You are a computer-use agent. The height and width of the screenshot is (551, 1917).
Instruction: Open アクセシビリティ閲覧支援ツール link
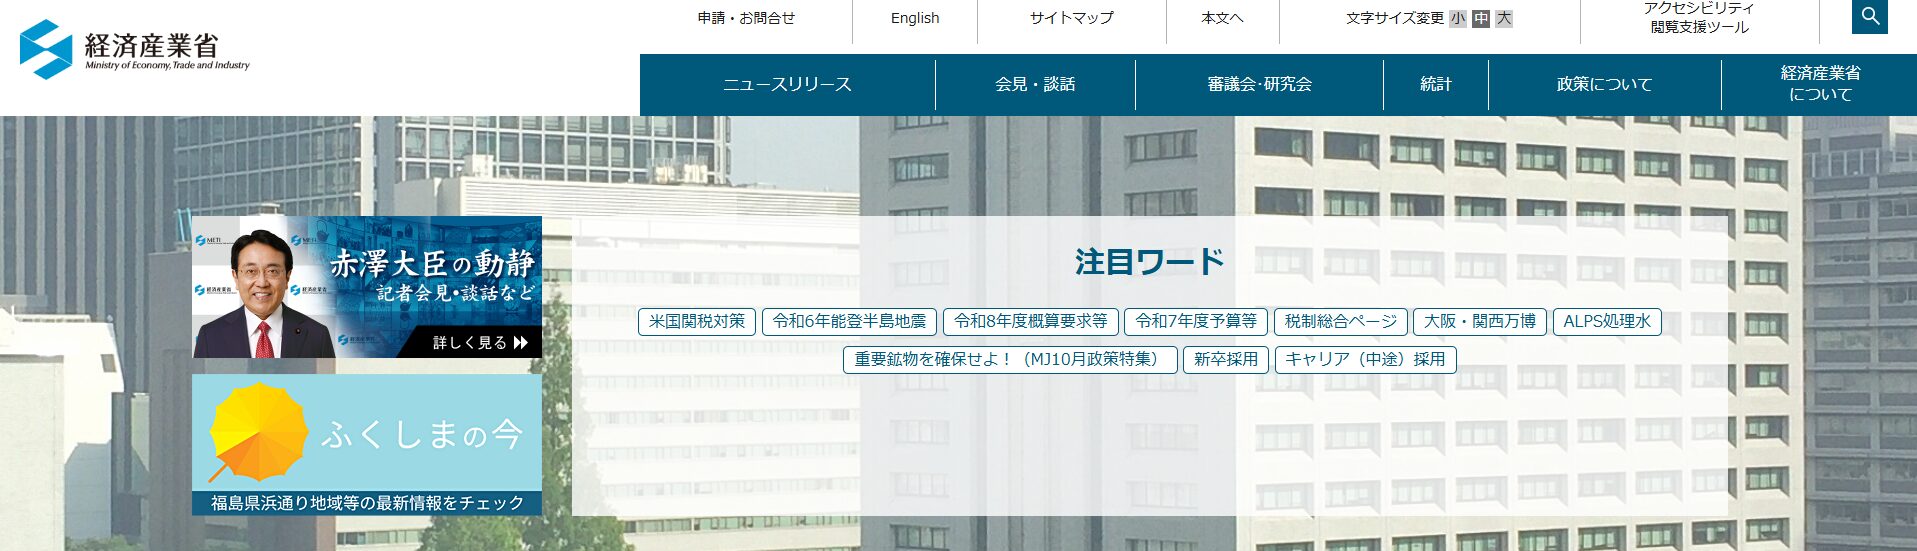[x=1699, y=18]
